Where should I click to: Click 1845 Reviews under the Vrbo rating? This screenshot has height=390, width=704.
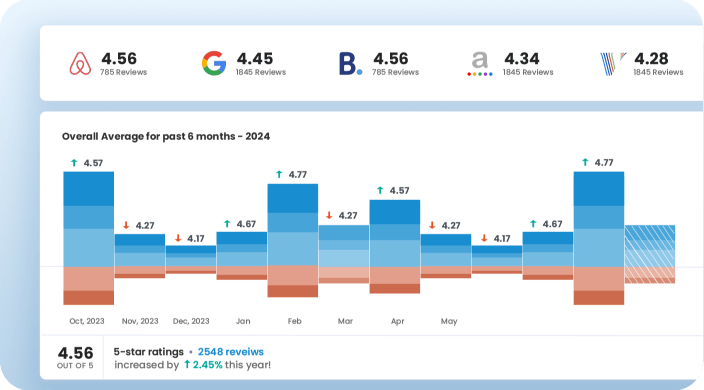[658, 72]
